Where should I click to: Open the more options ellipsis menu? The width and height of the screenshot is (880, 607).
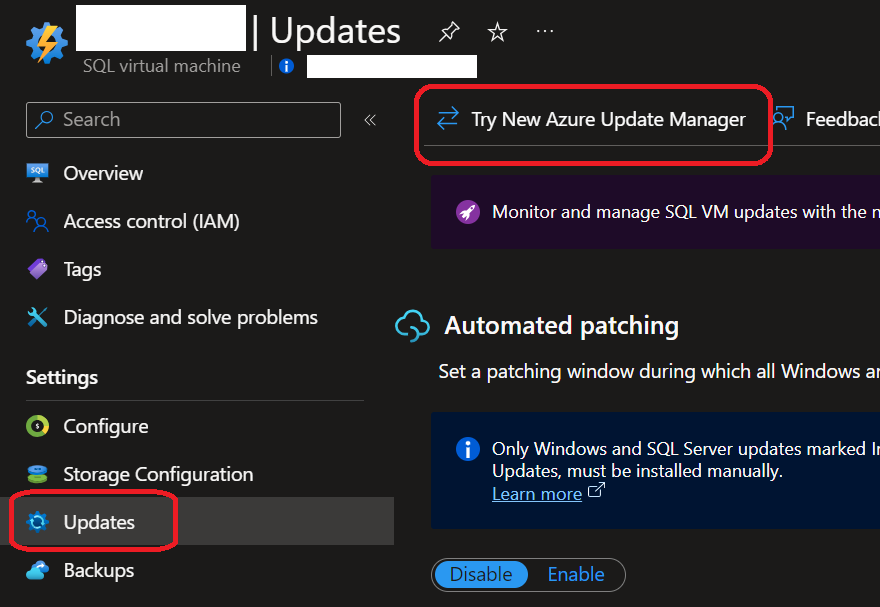pyautogui.click(x=545, y=32)
